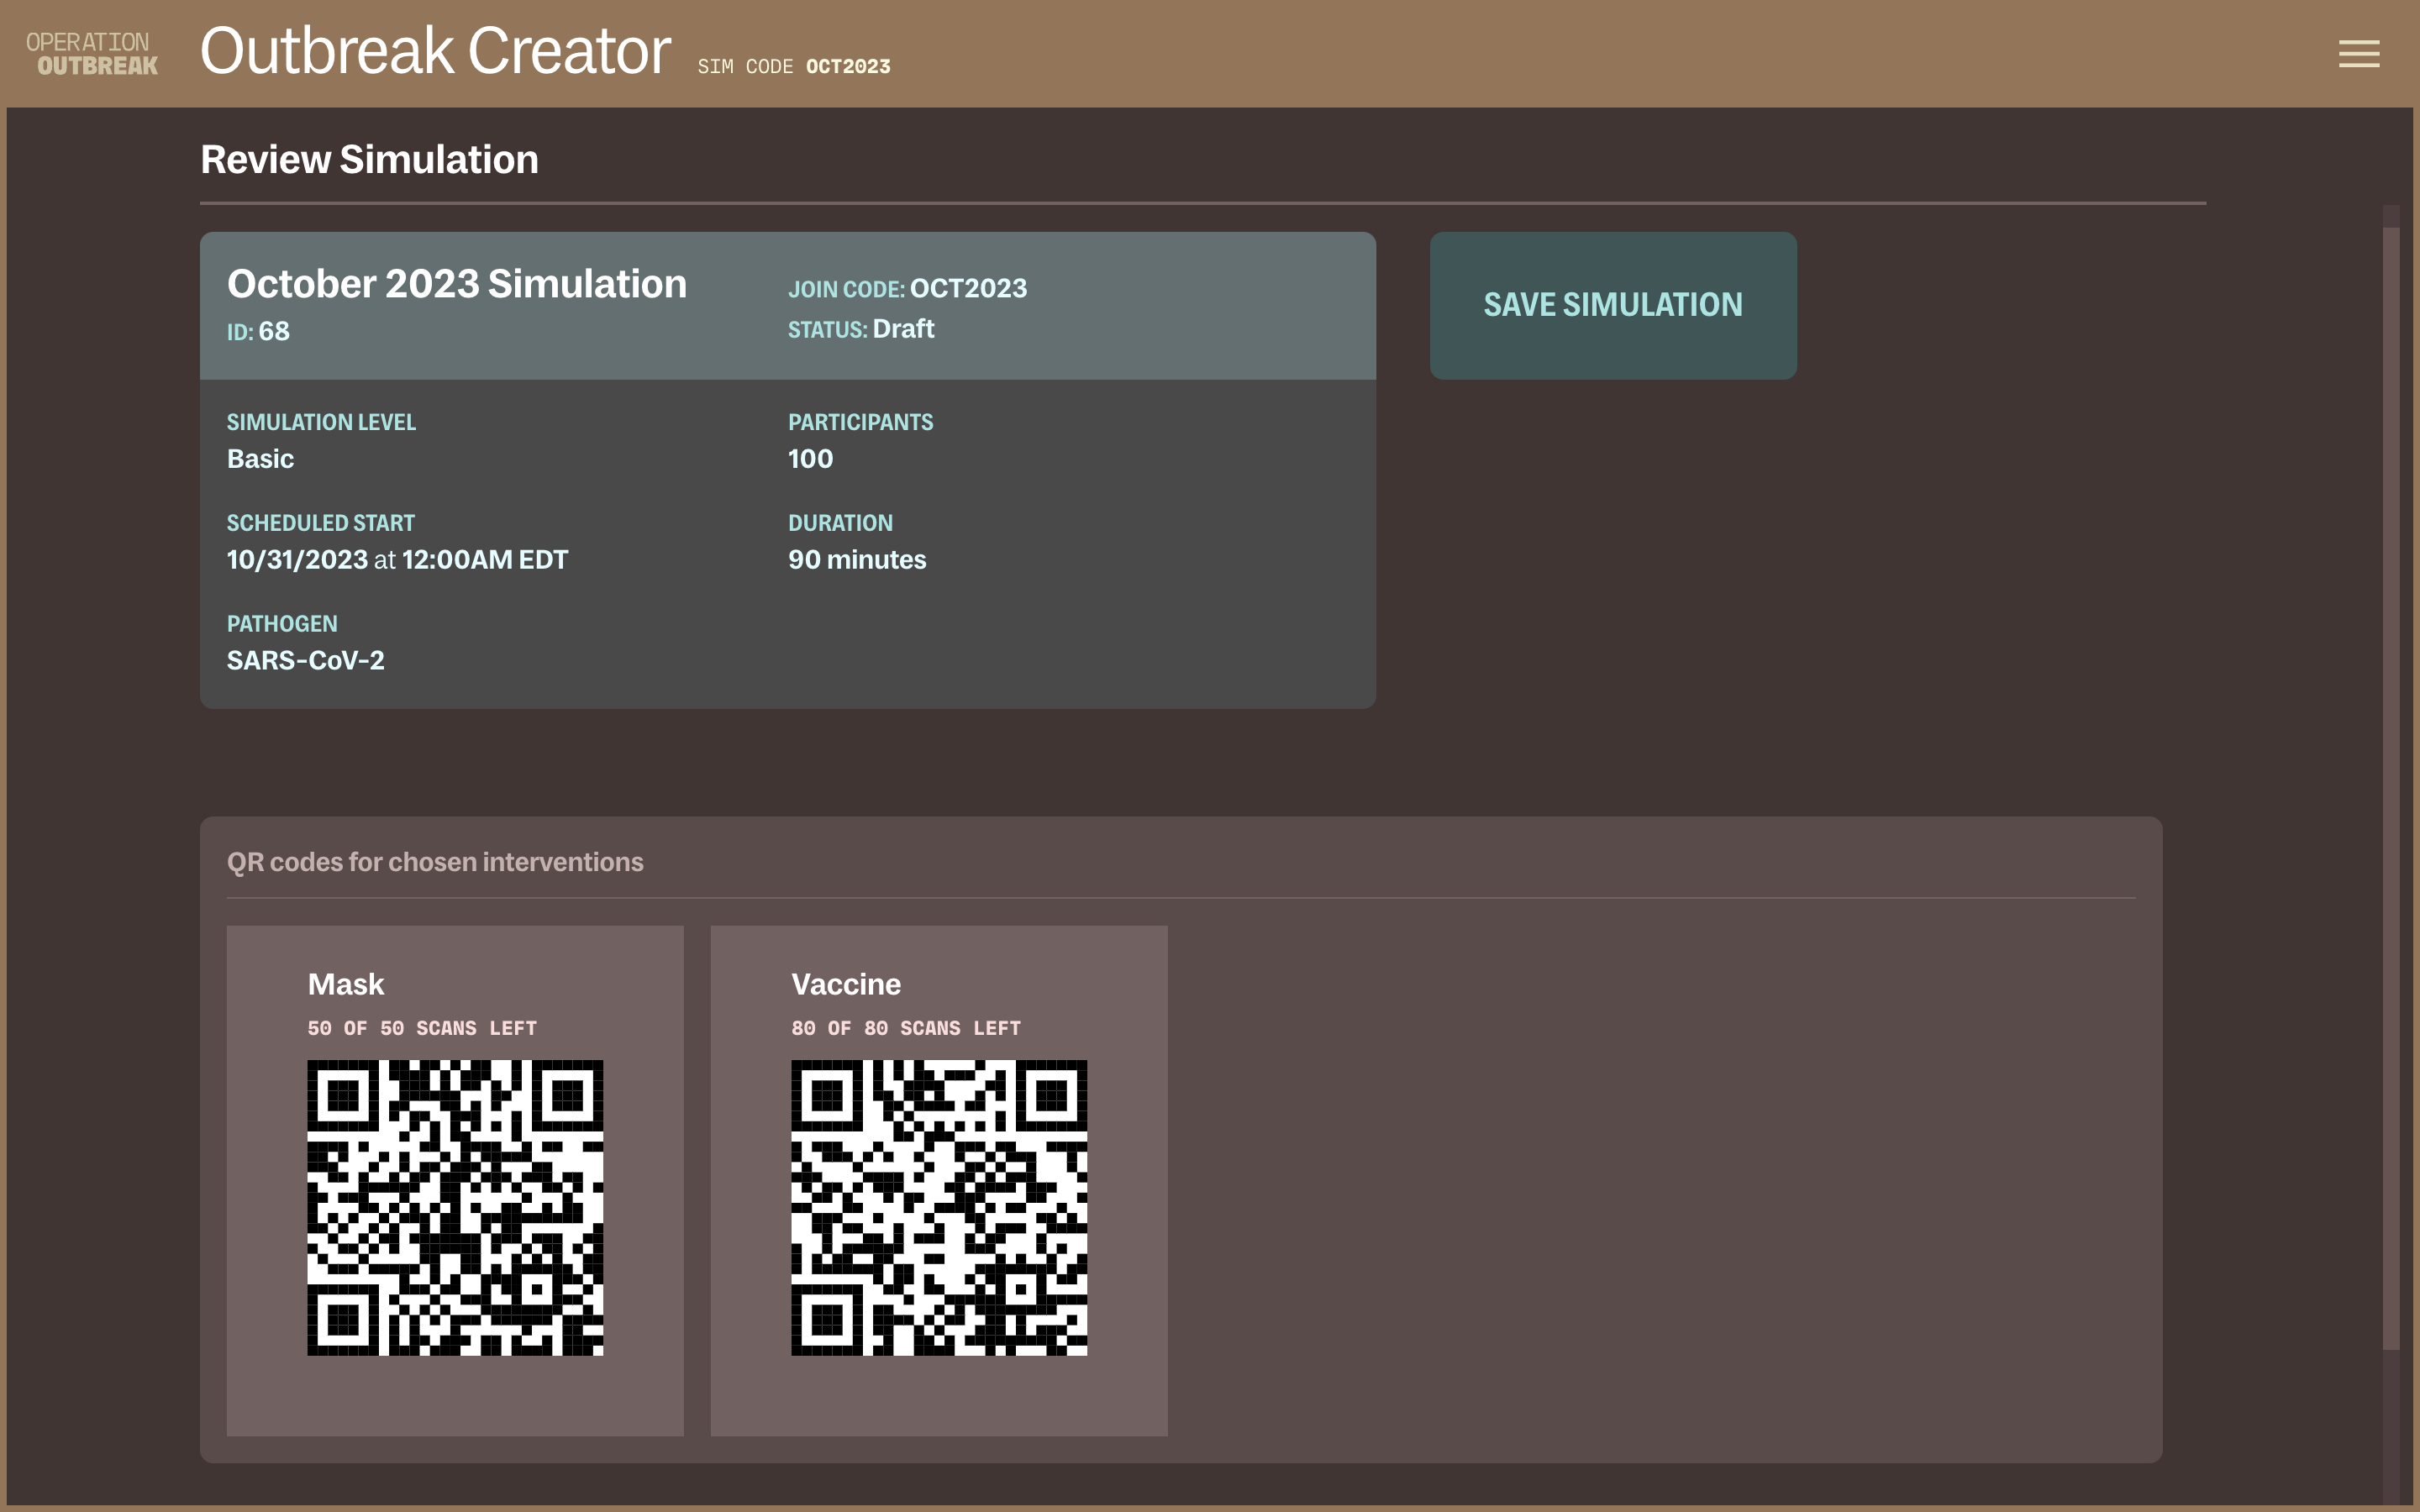
Task: Click the October 2023 Simulation title
Action: pyautogui.click(x=457, y=284)
